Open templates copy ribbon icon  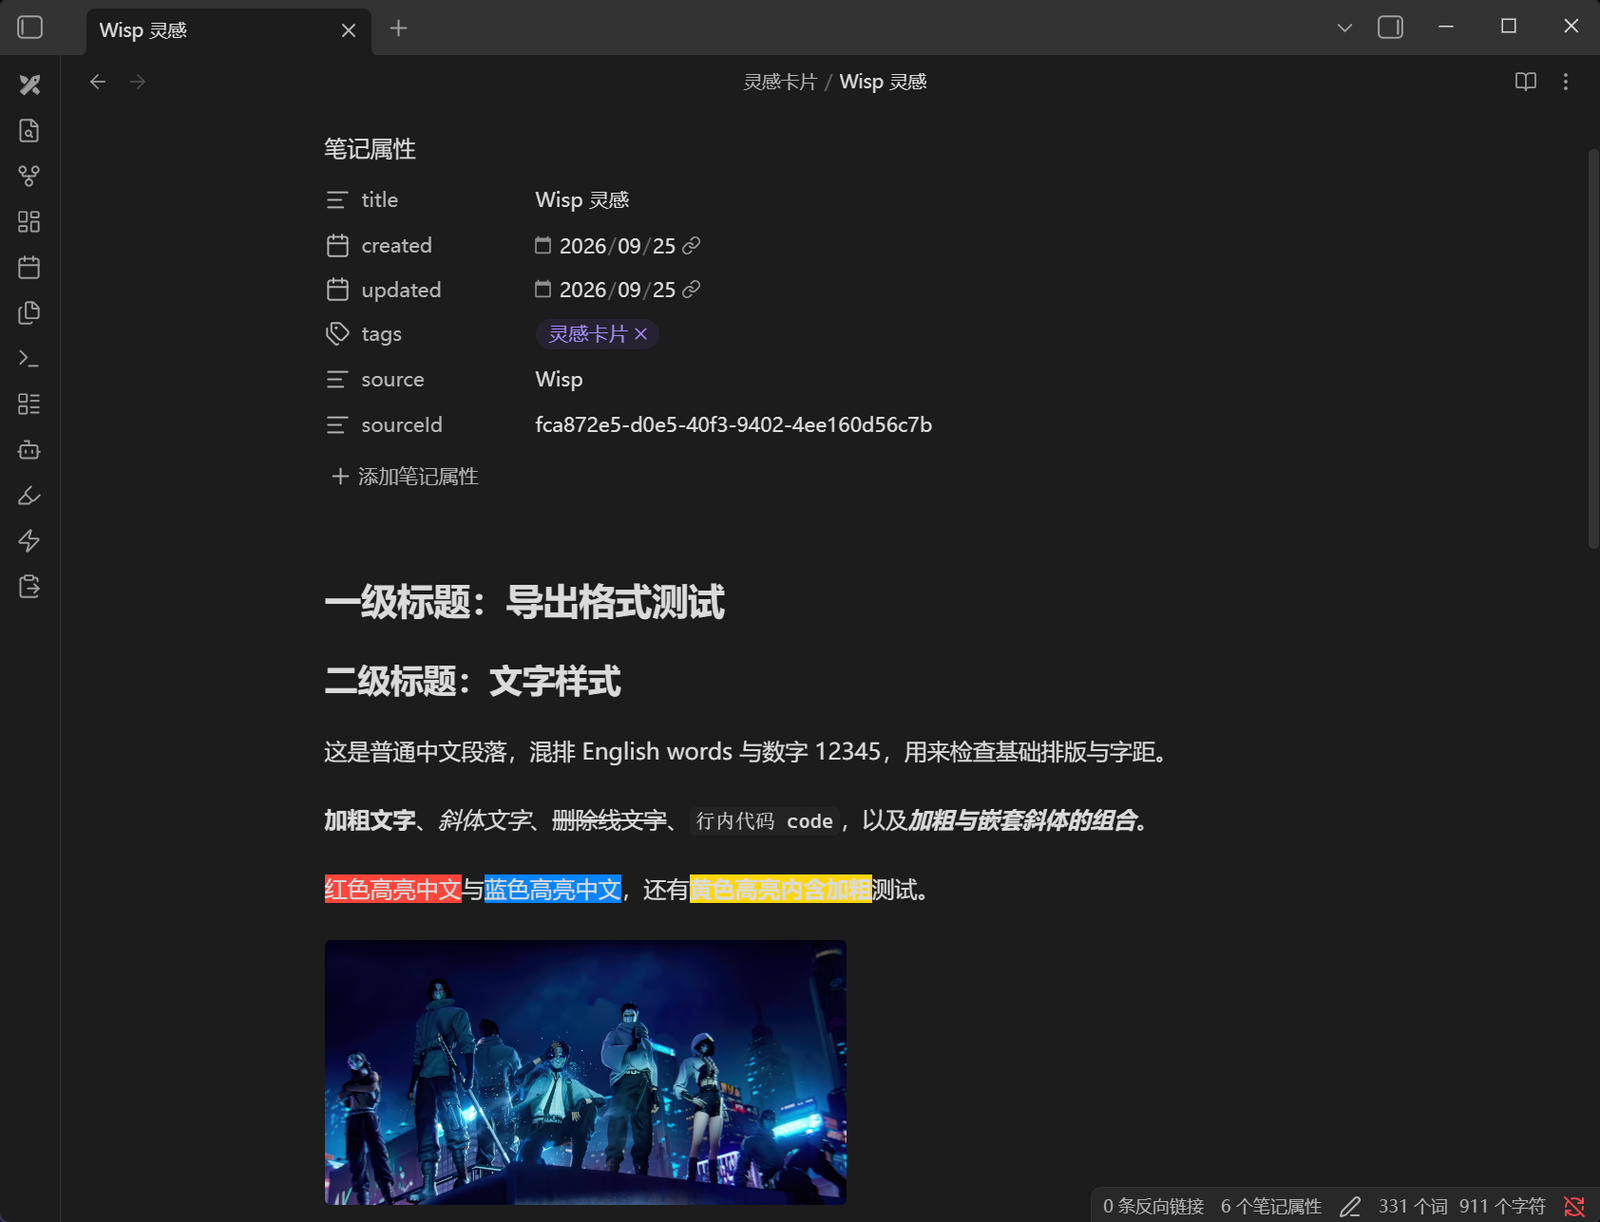(x=29, y=312)
